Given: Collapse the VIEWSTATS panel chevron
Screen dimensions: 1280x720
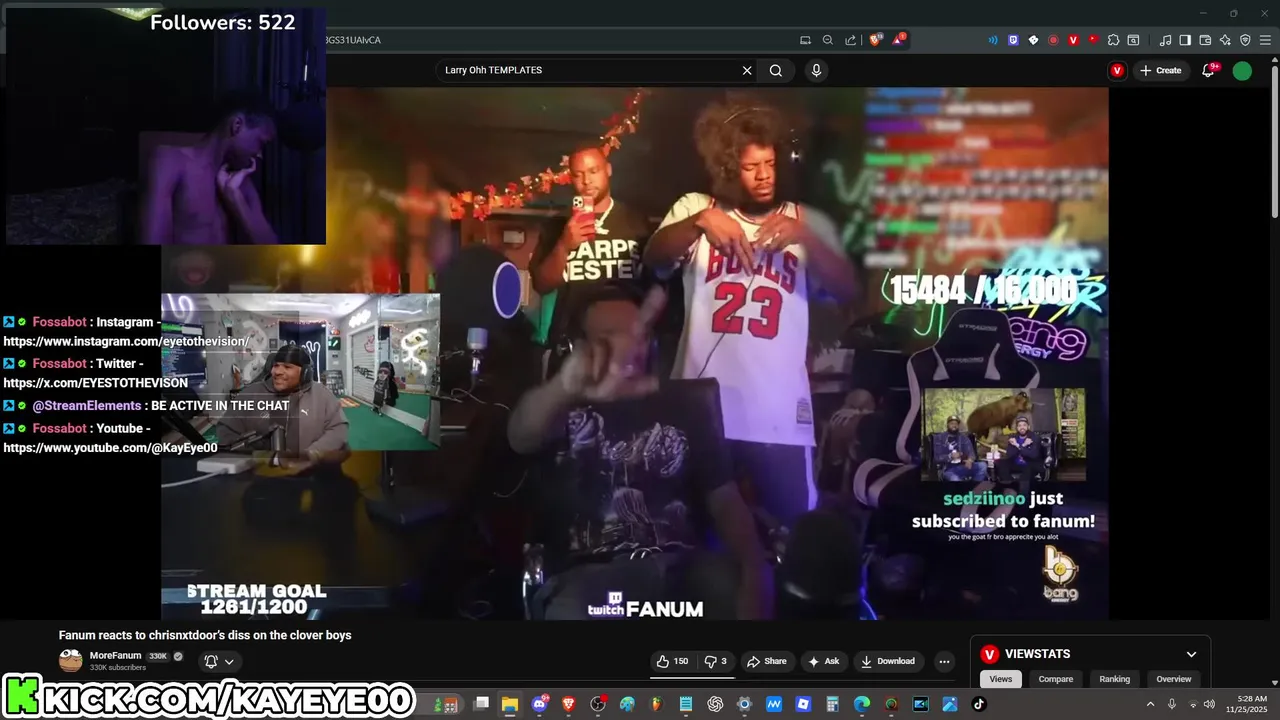Looking at the screenshot, I should coord(1191,654).
